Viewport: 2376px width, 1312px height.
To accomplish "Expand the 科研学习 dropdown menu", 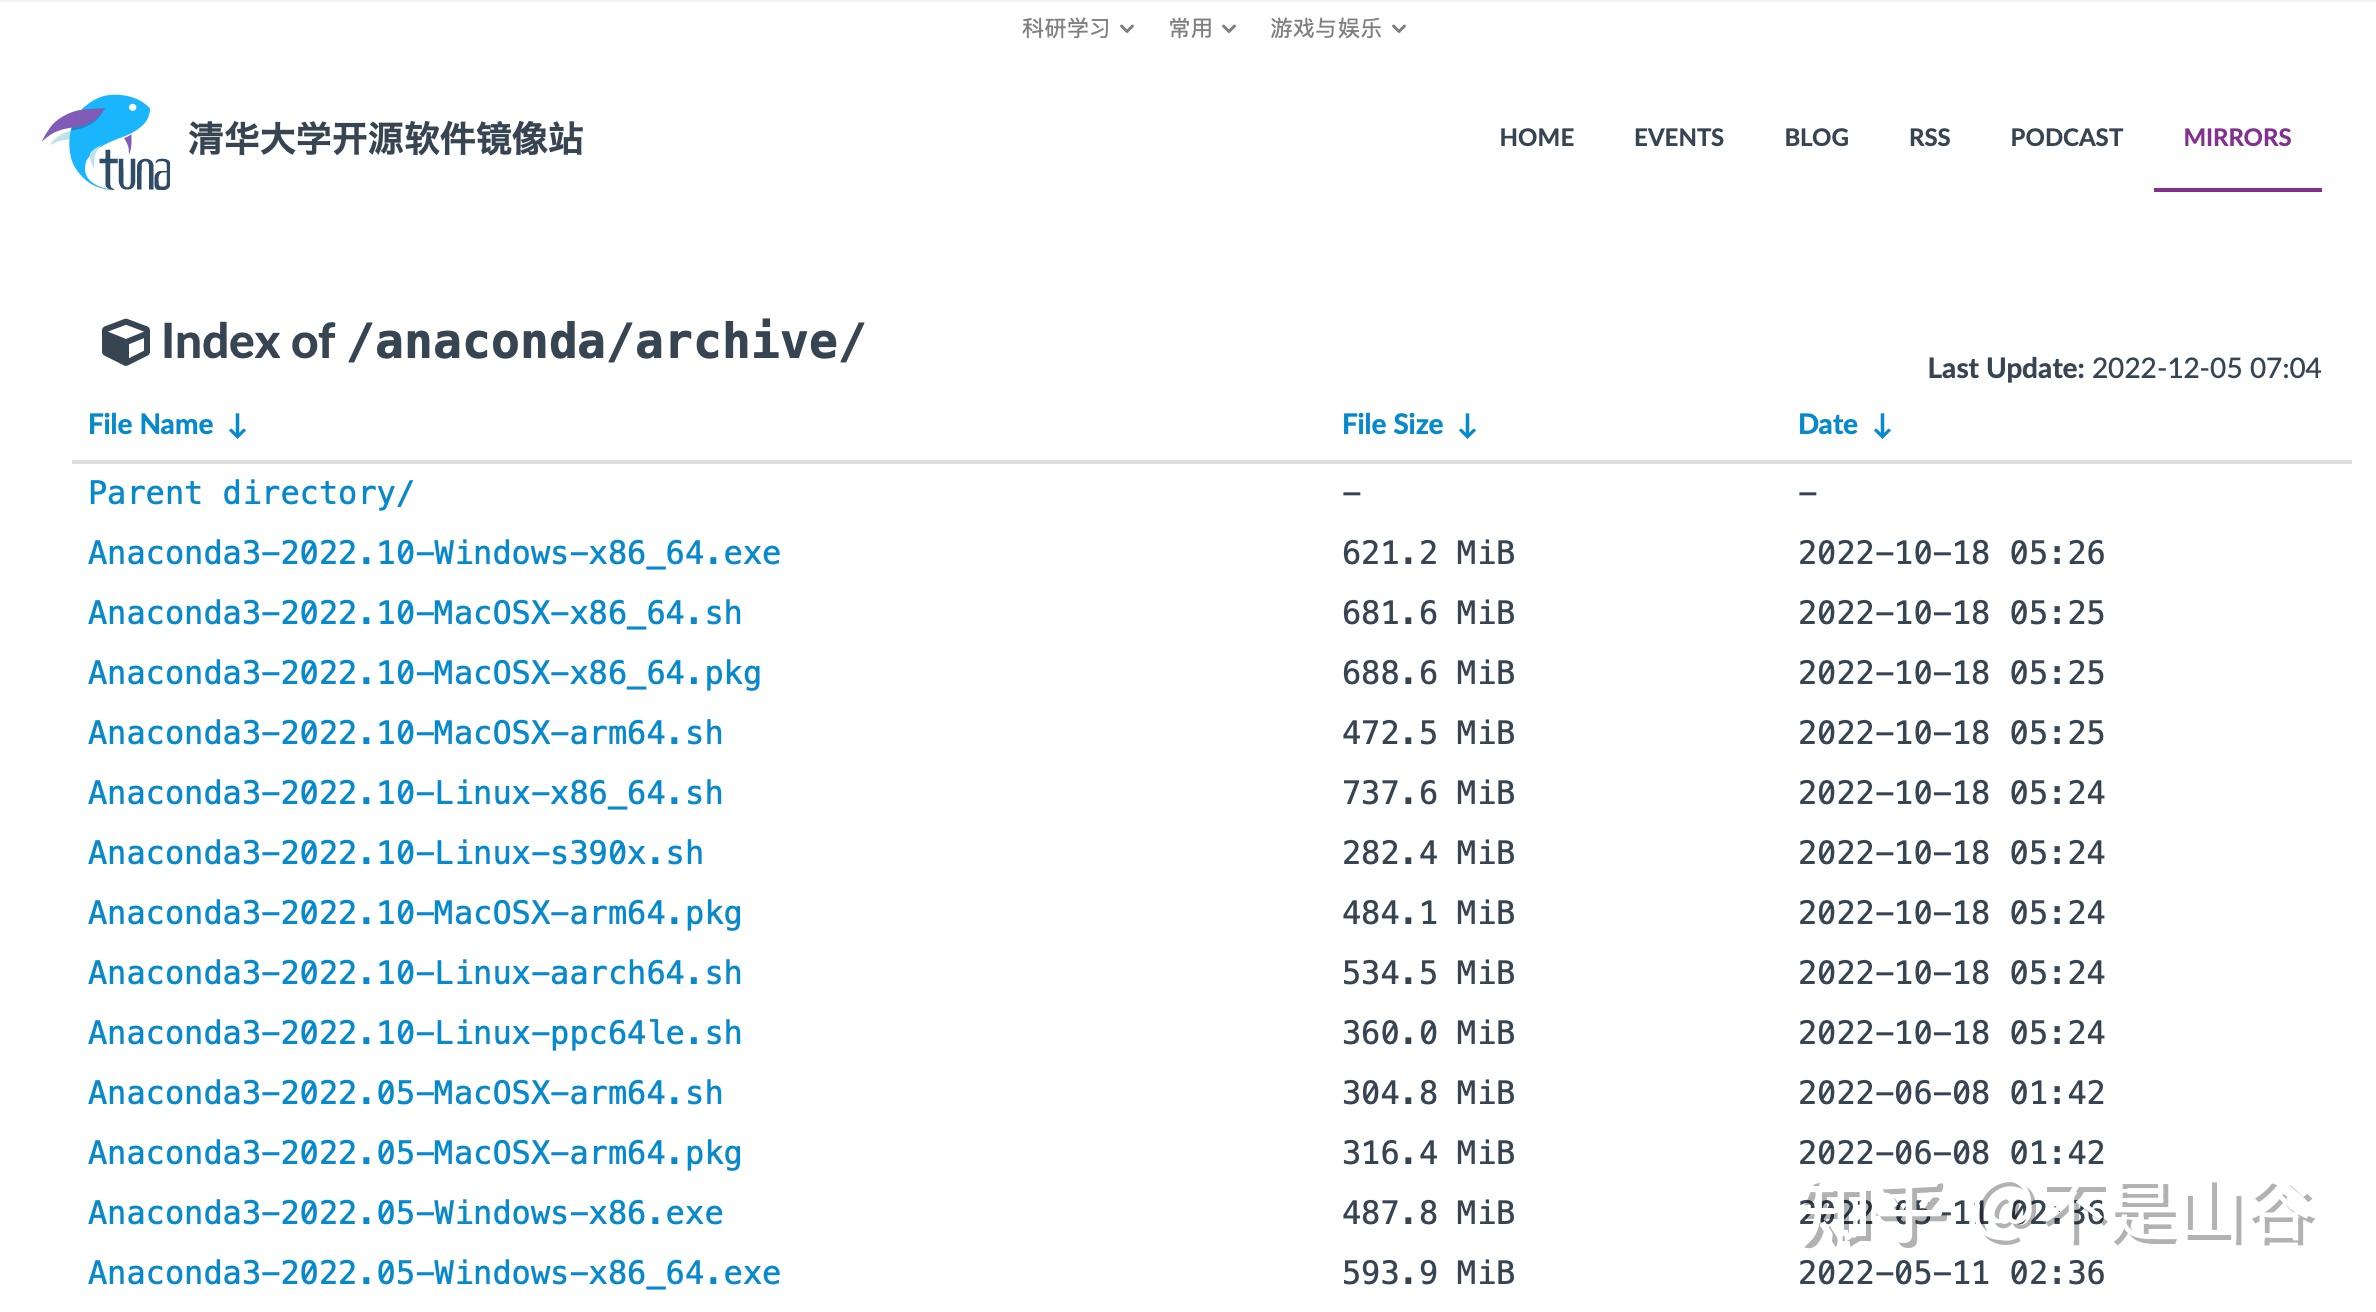I will click(1077, 28).
